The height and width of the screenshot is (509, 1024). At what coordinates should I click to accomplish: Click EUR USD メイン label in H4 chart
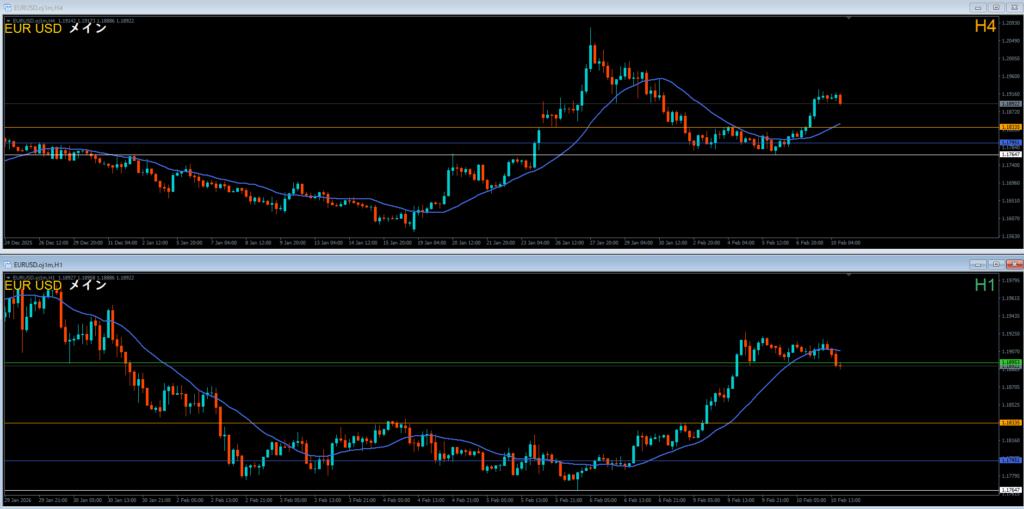coord(56,29)
